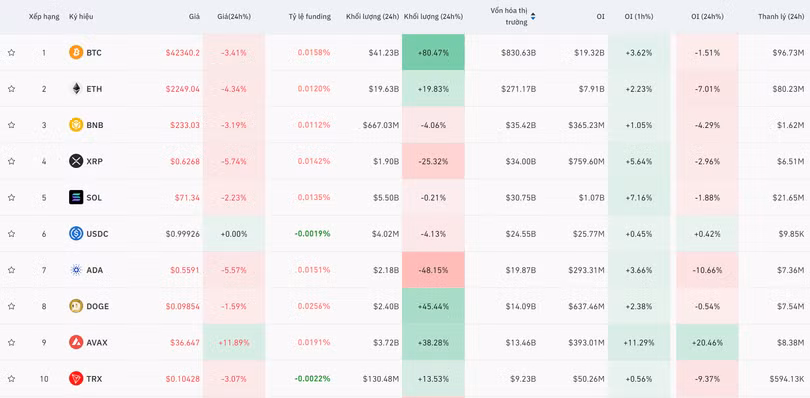The image size is (810, 398).
Task: Sort by Tỷ lệ funding header
Action: point(309,17)
